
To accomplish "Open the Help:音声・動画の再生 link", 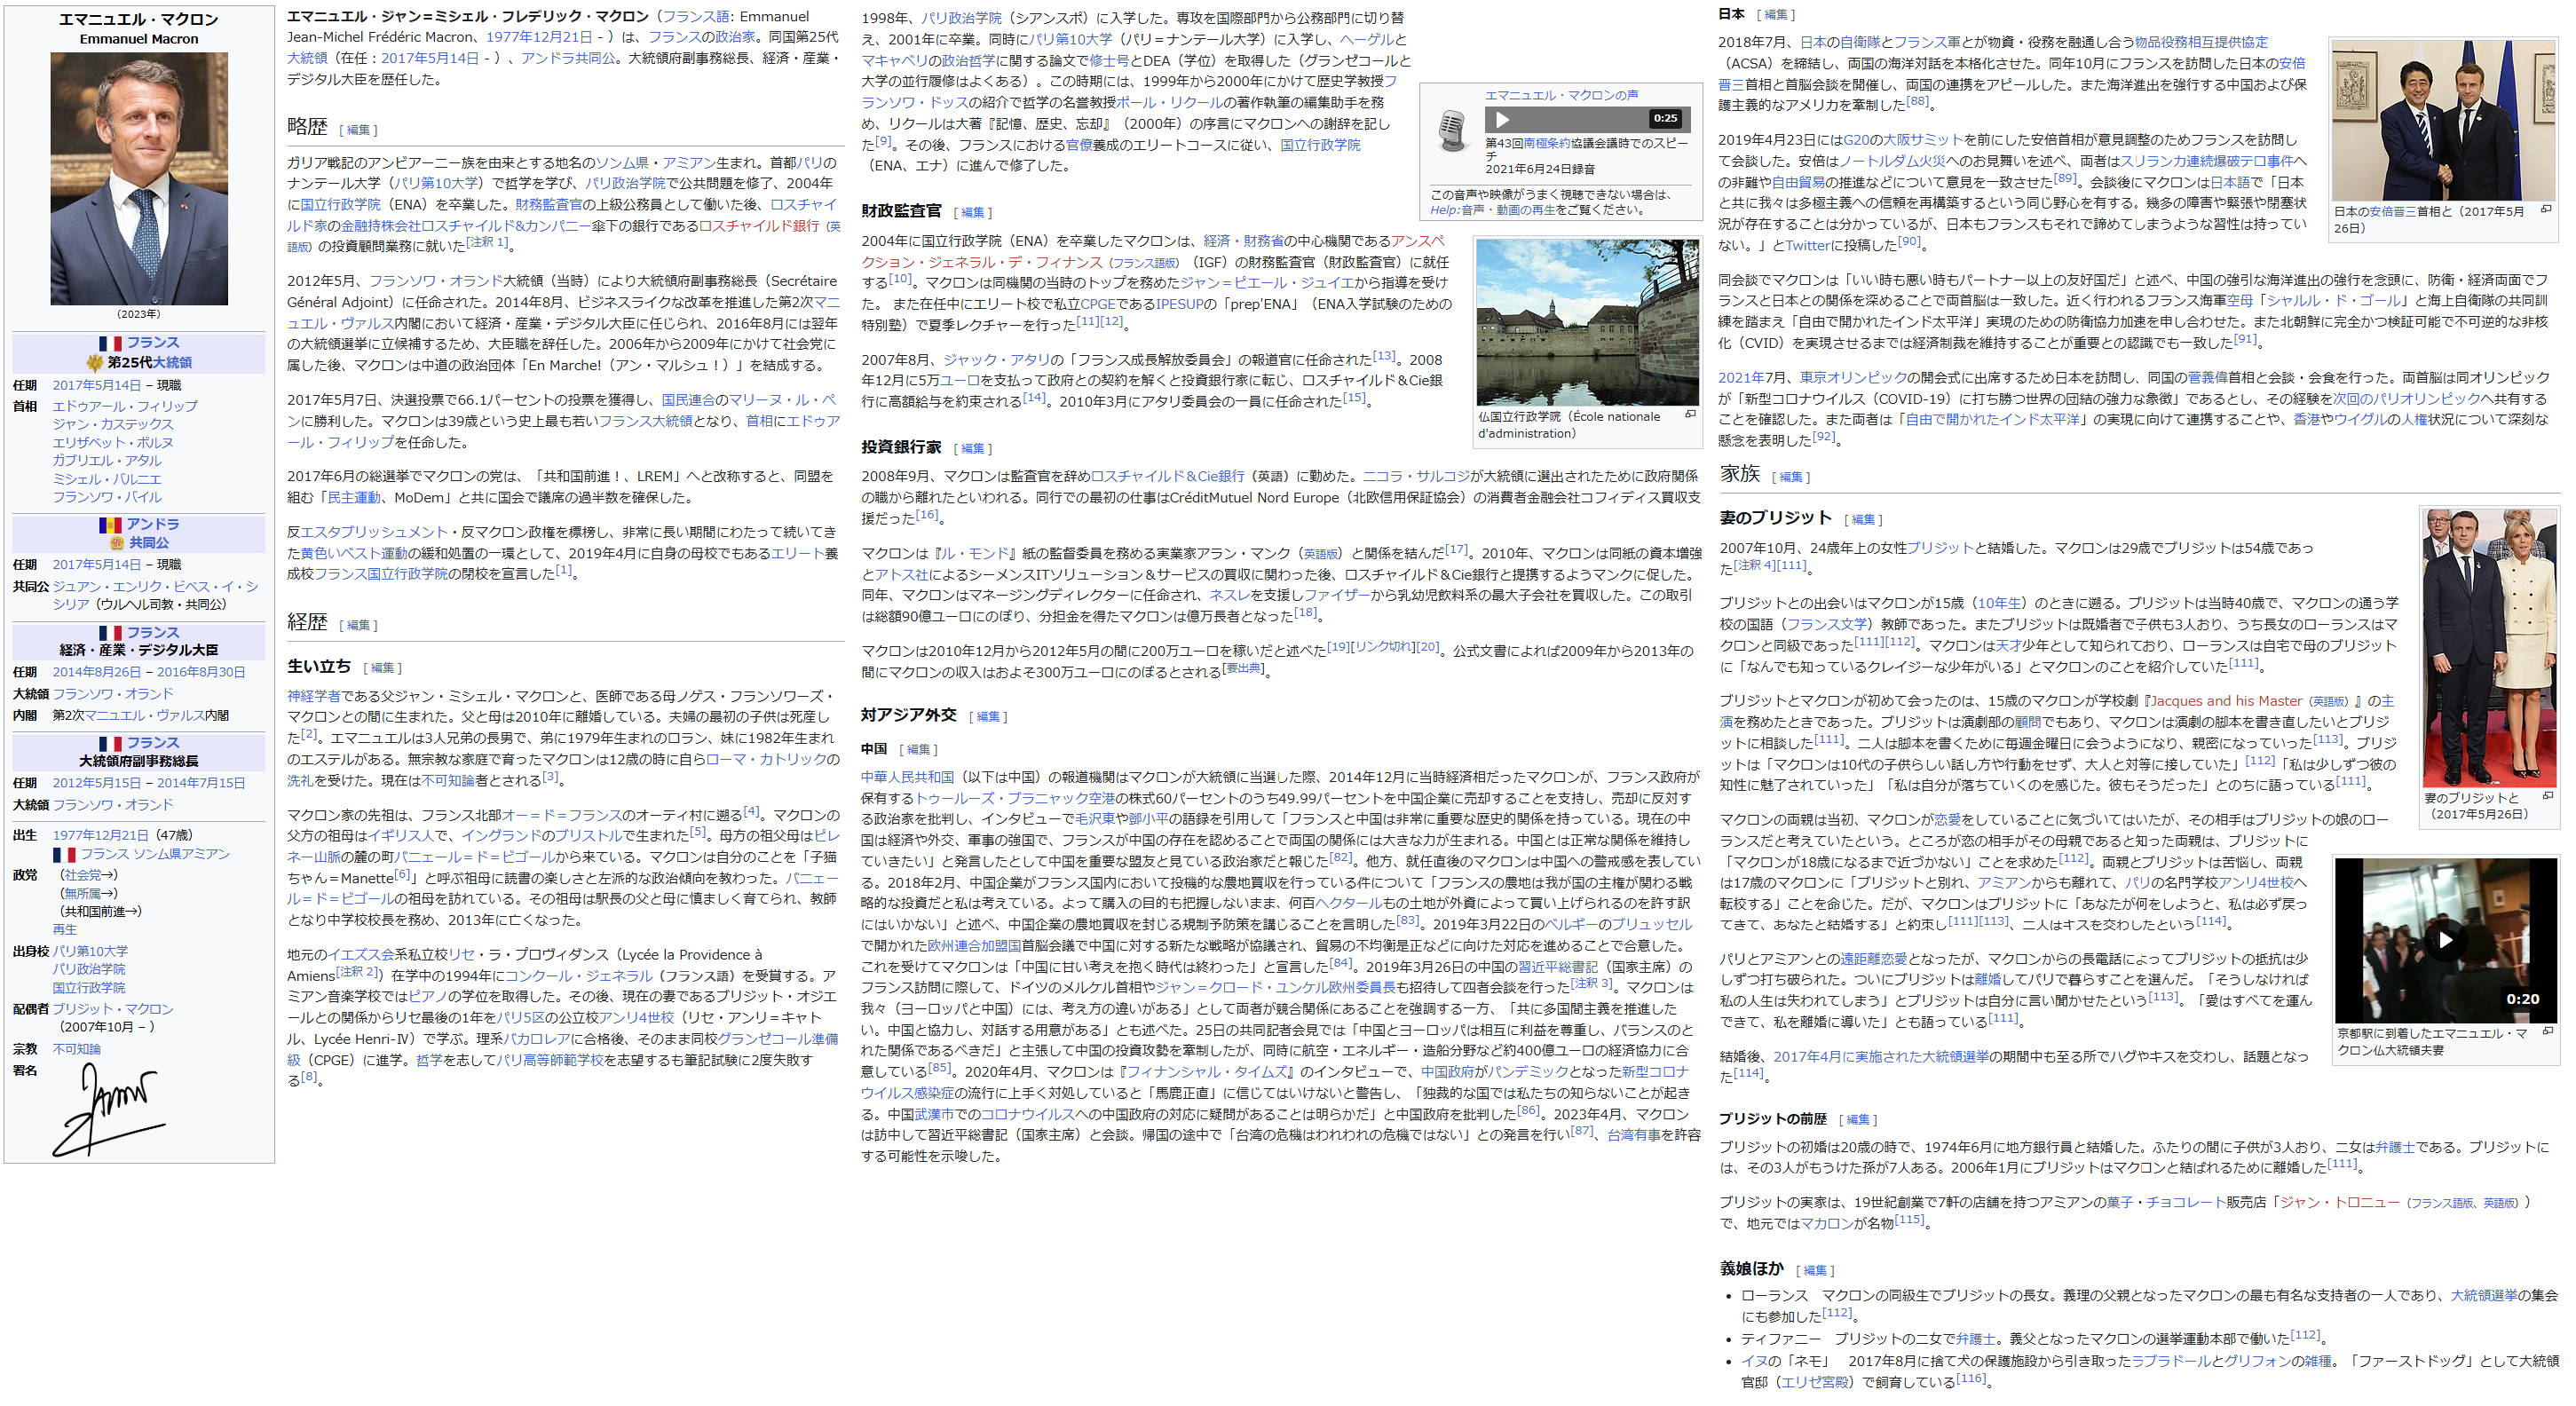I will [1492, 210].
